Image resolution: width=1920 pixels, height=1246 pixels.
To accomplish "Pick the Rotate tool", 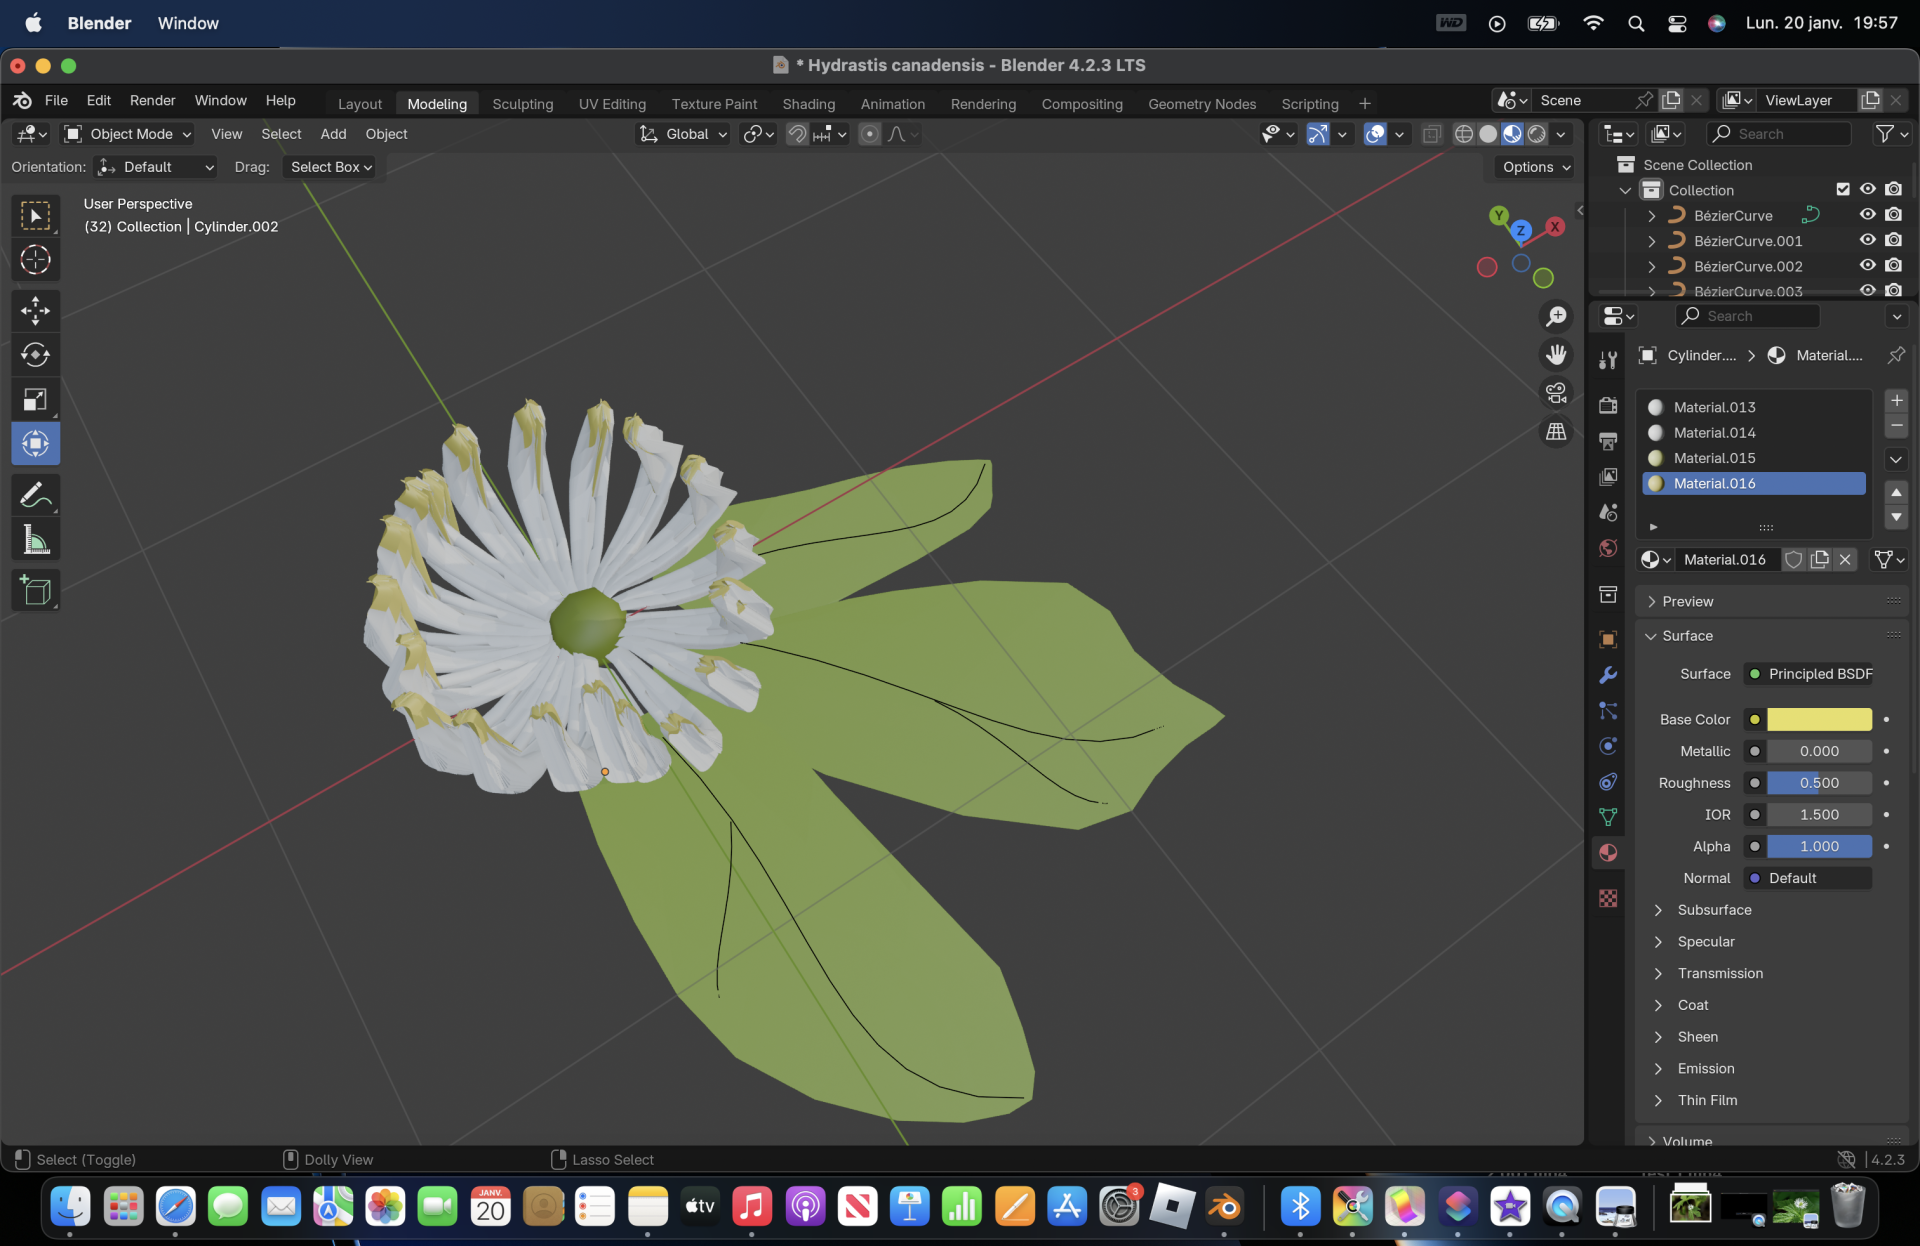I will click(x=36, y=355).
